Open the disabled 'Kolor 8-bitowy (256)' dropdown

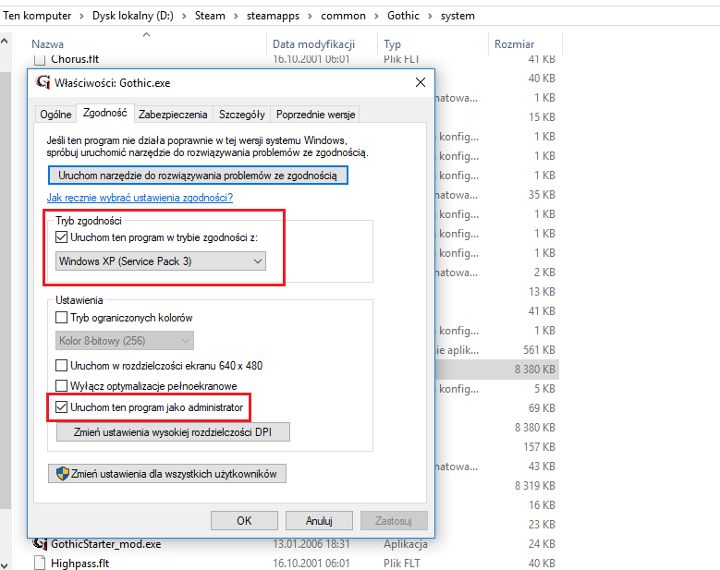point(124,340)
